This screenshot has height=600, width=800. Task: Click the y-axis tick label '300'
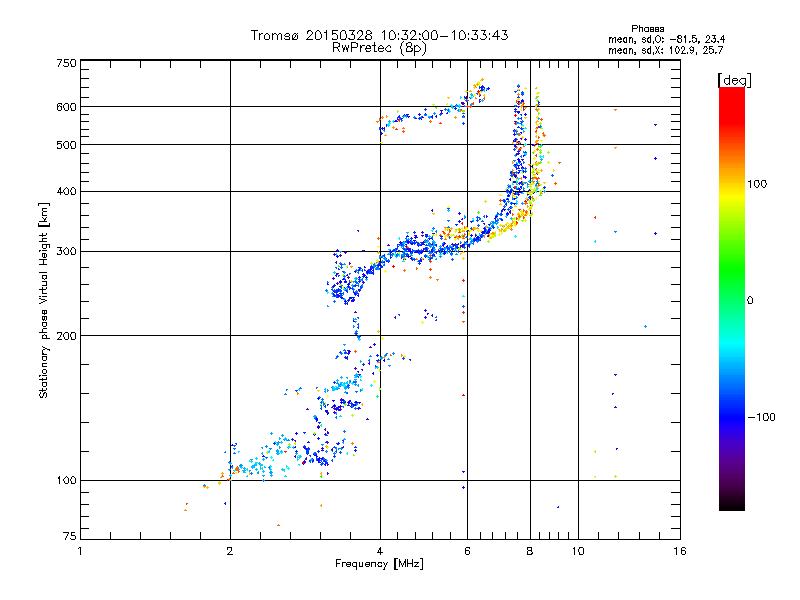(x=66, y=252)
